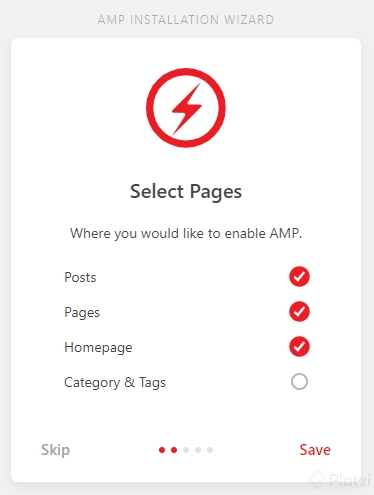The height and width of the screenshot is (495, 374).
Task: Click the Homepage option label
Action: (x=98, y=348)
